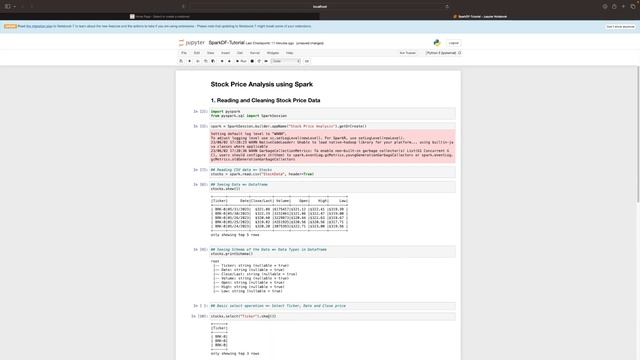
Task: Show Safari tab overview icon
Action: (633, 7)
